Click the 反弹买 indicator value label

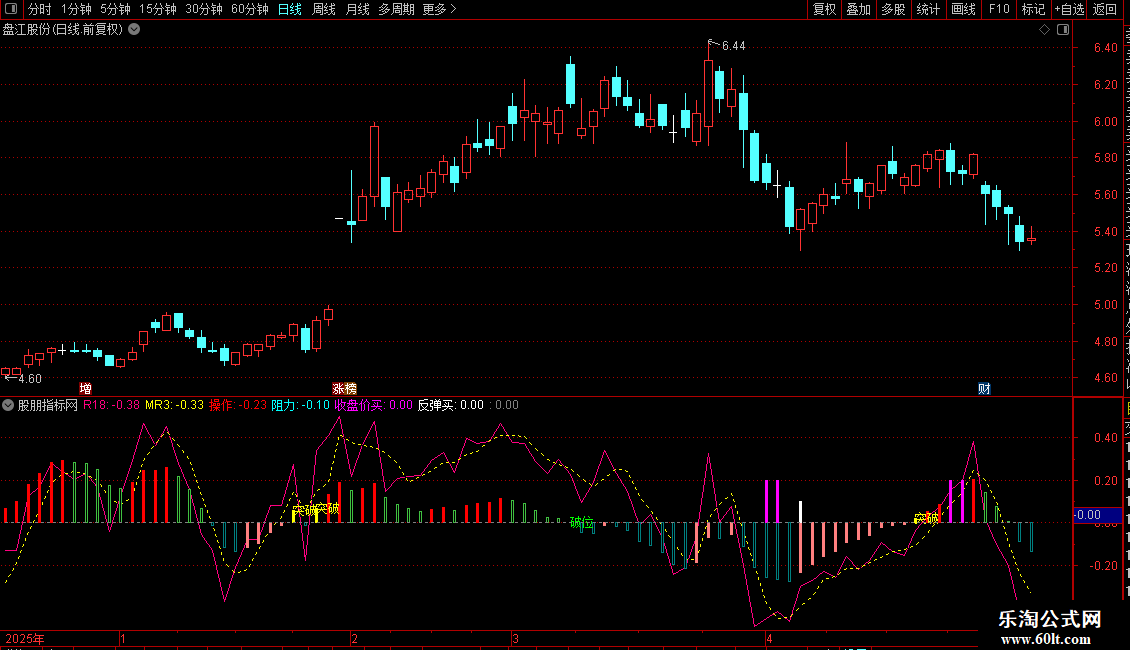tap(450, 405)
